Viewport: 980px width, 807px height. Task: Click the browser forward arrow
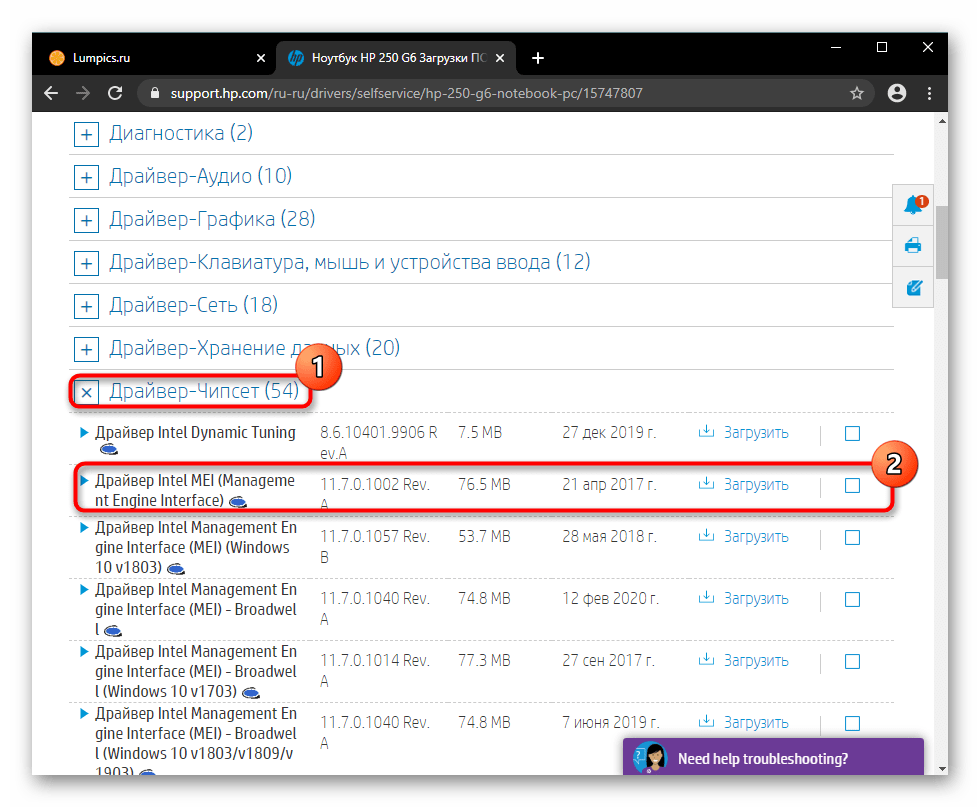tap(82, 93)
